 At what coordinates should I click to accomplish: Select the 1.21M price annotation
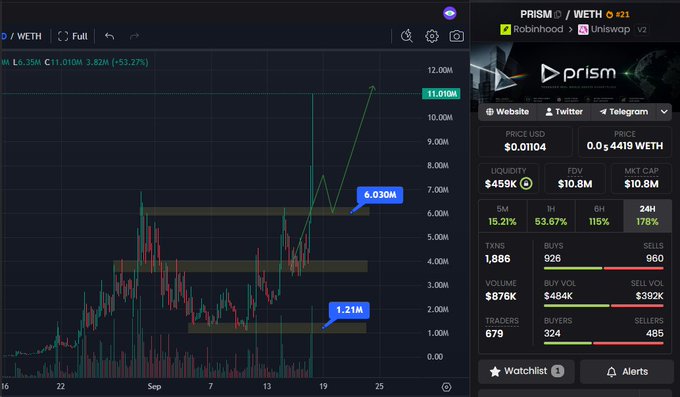click(x=349, y=310)
